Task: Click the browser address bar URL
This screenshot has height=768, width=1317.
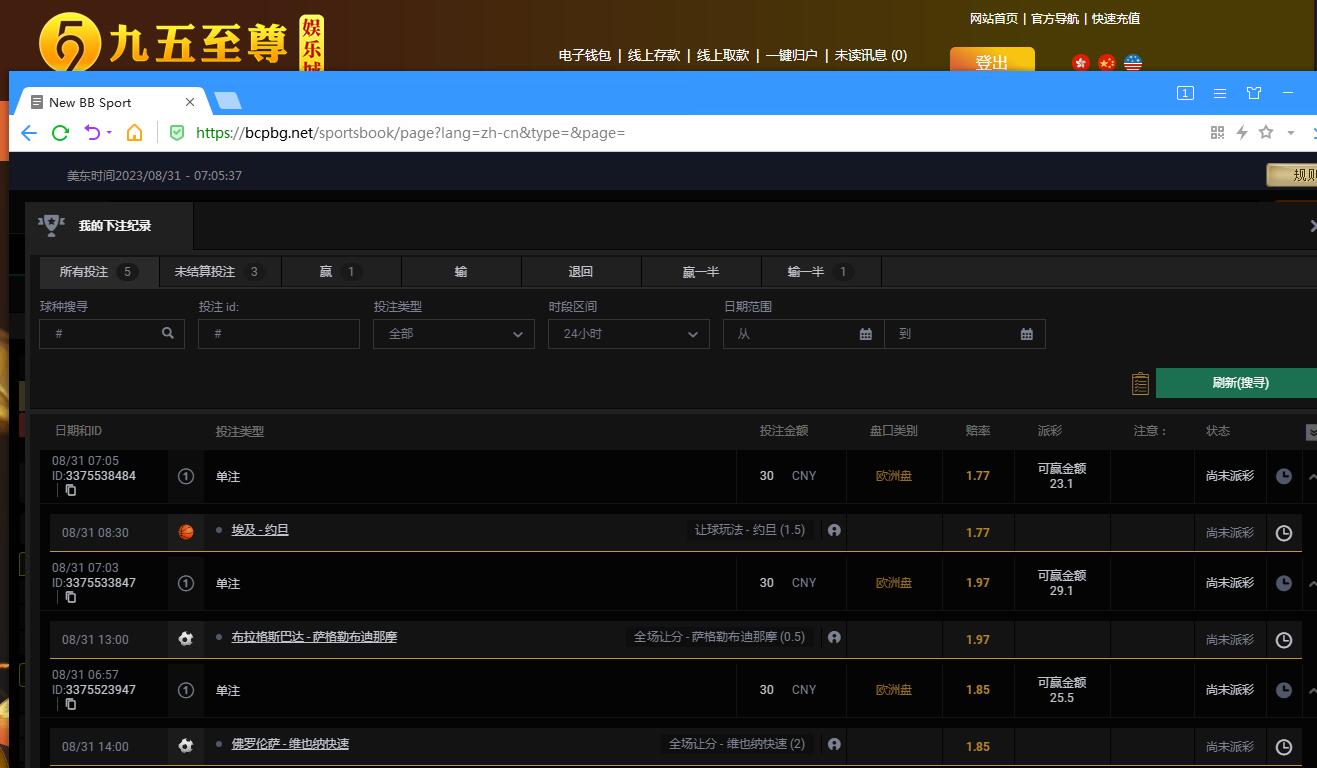Action: coord(410,133)
